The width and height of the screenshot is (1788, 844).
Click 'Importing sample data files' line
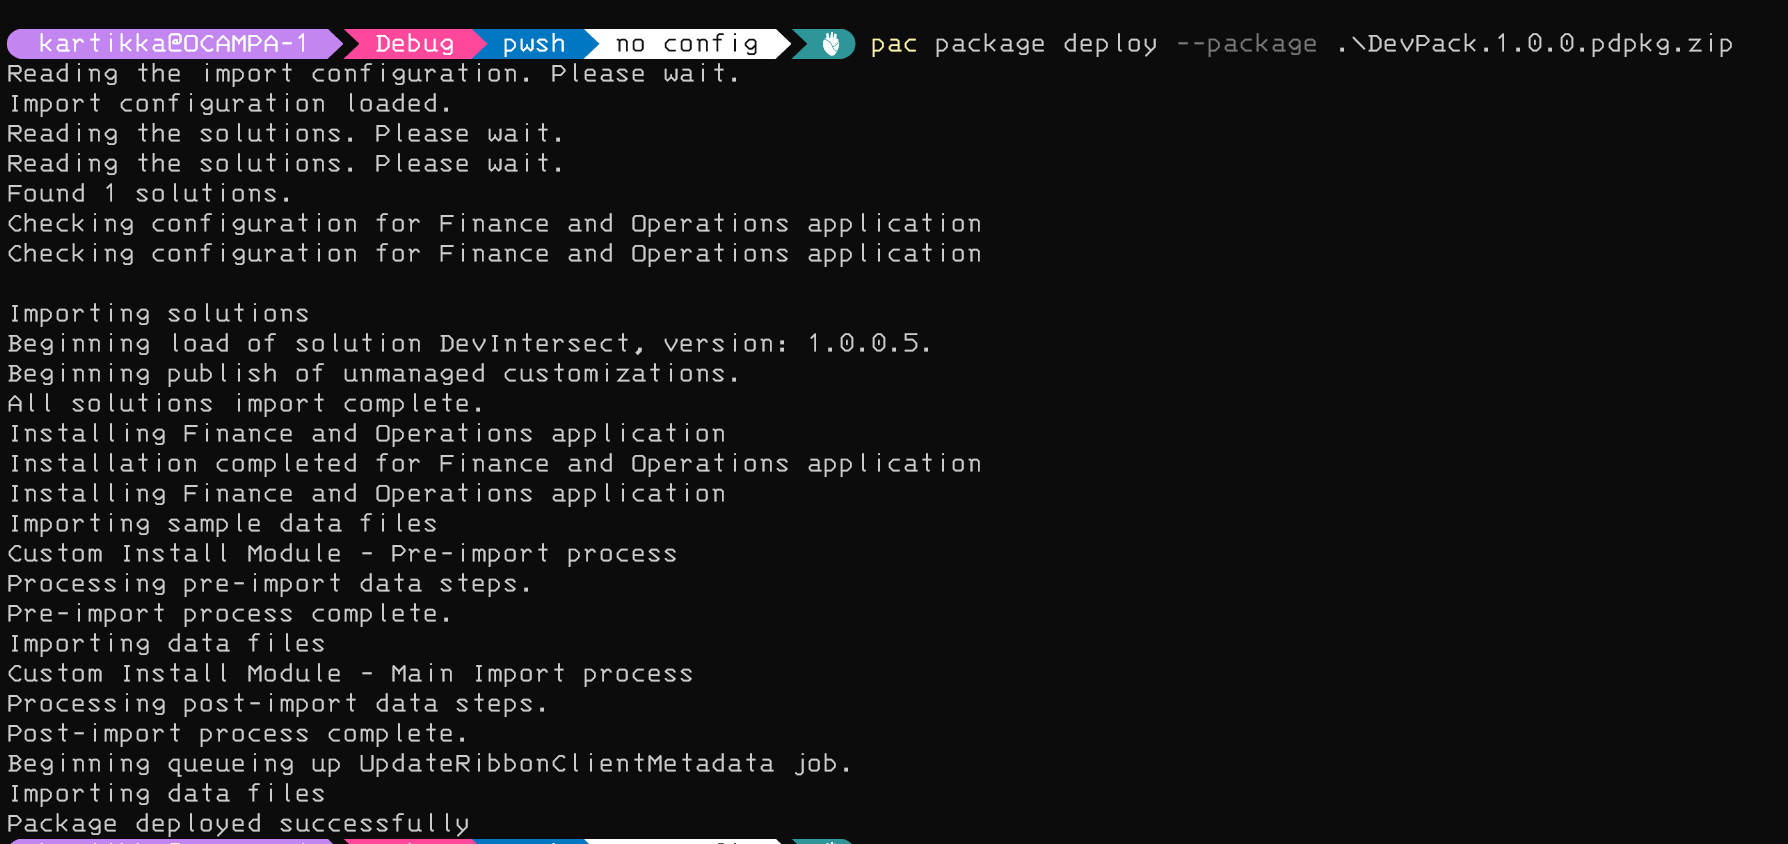pos(223,523)
